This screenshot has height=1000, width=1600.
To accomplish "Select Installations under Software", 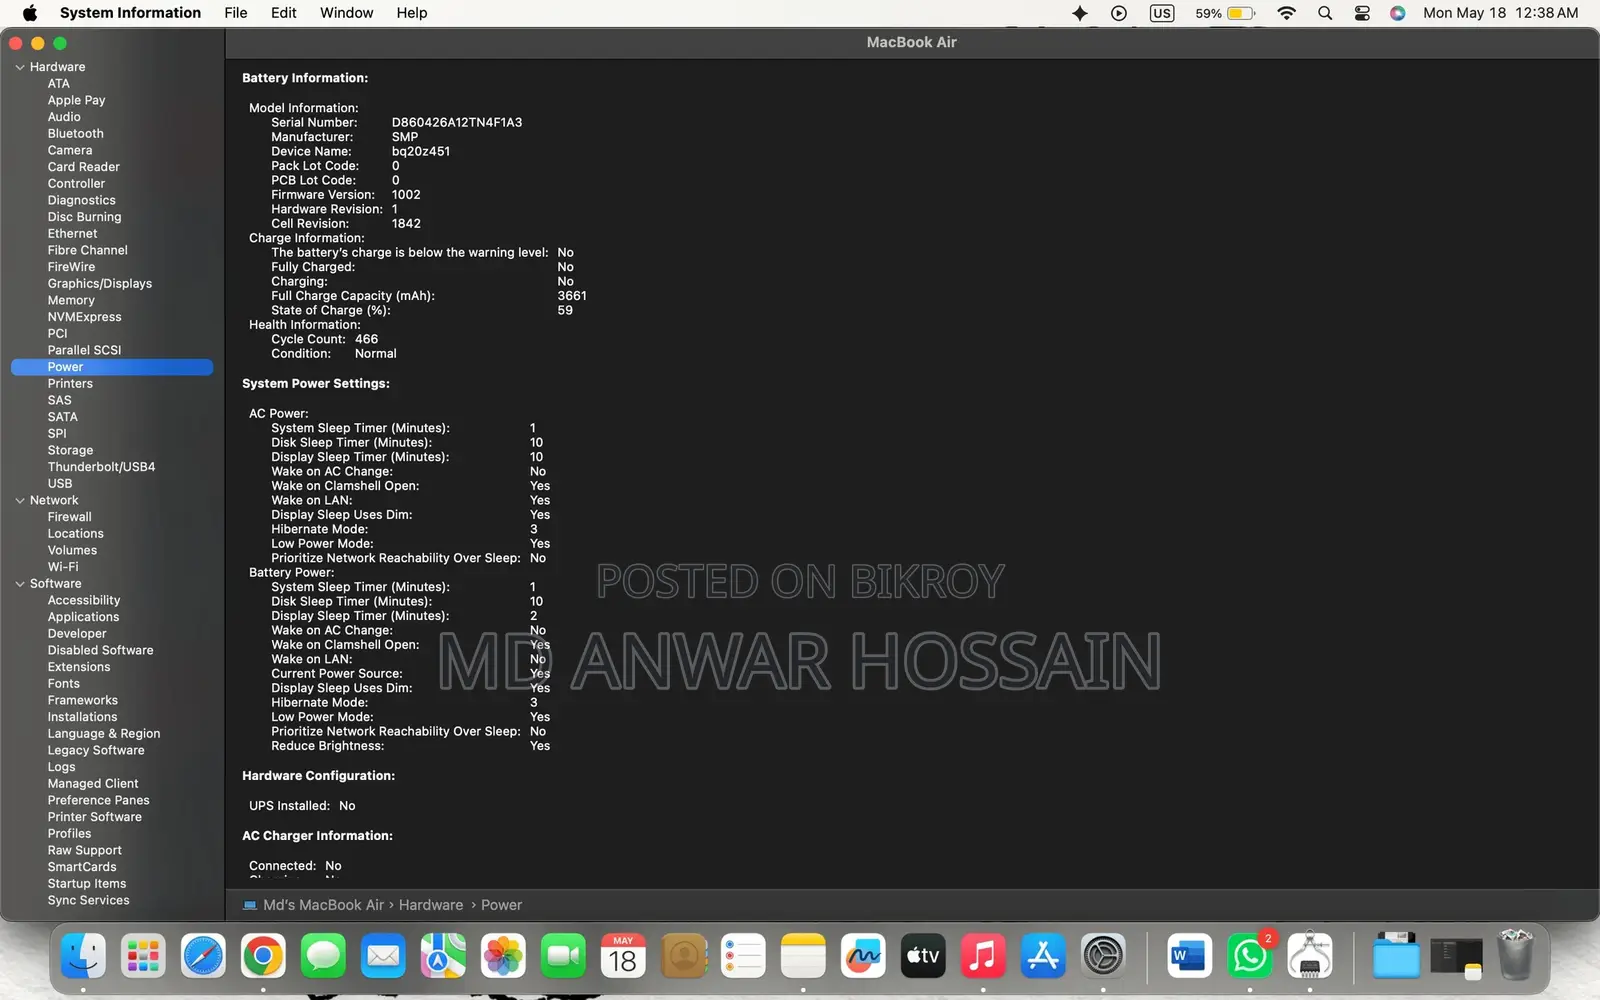I will [82, 717].
